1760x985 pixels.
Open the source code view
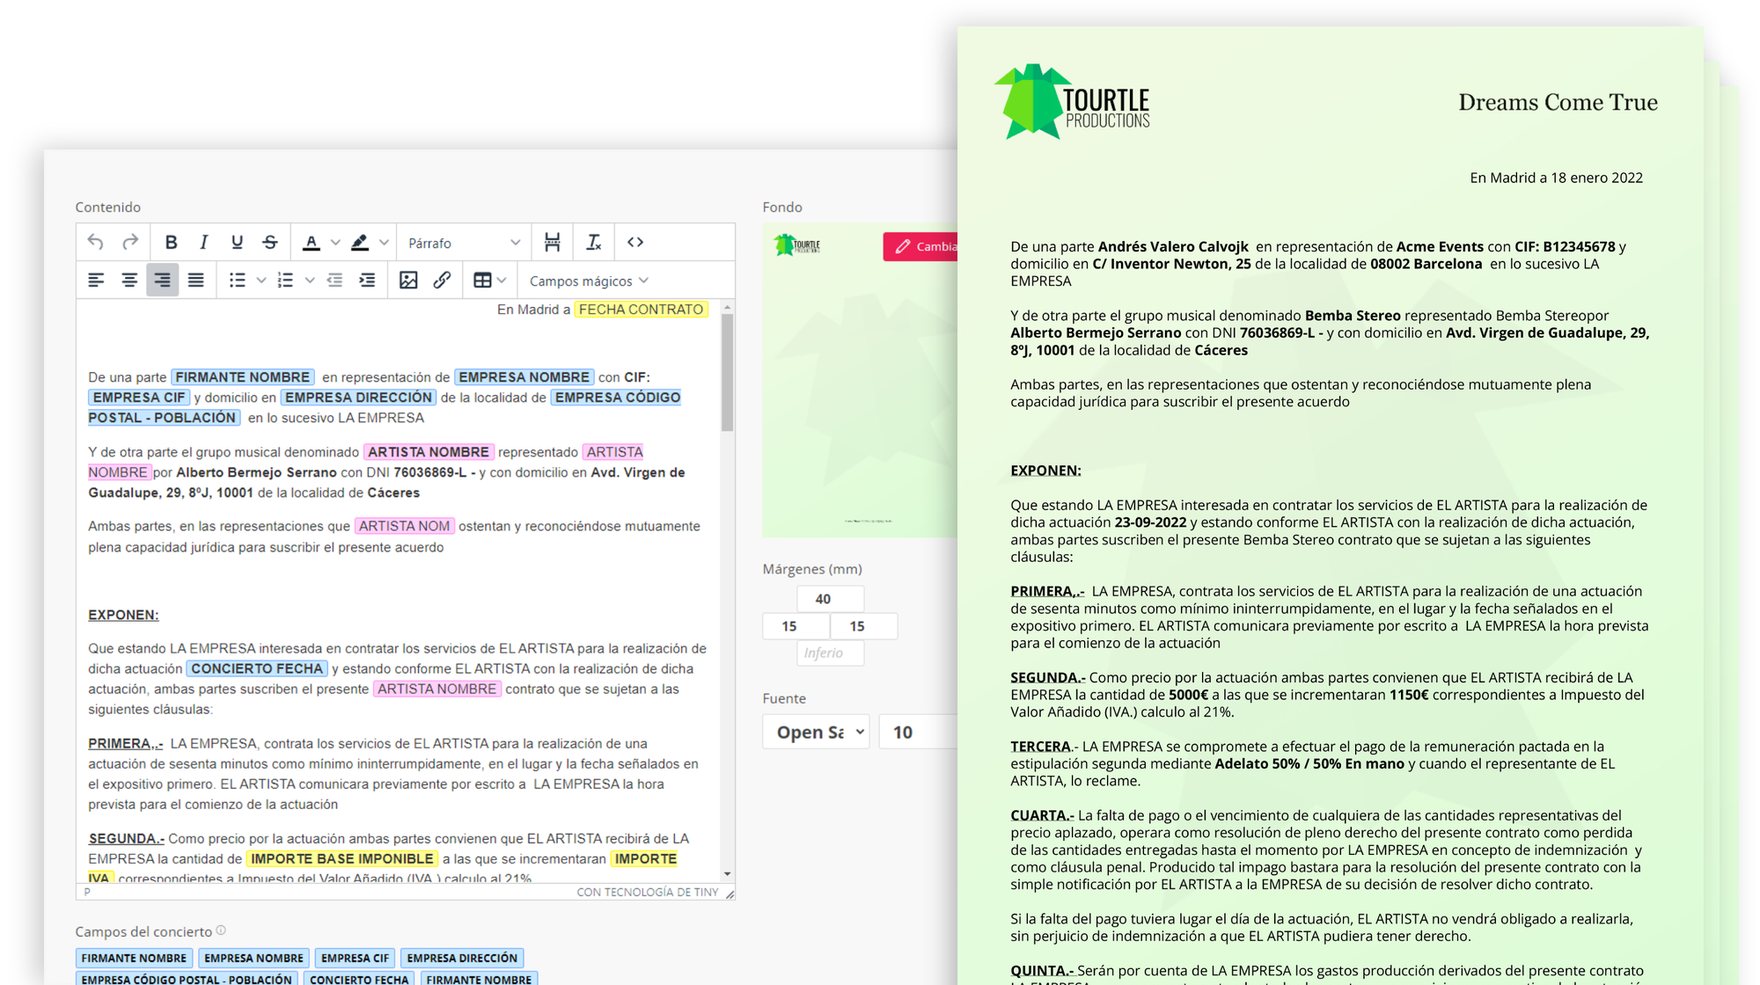(635, 242)
